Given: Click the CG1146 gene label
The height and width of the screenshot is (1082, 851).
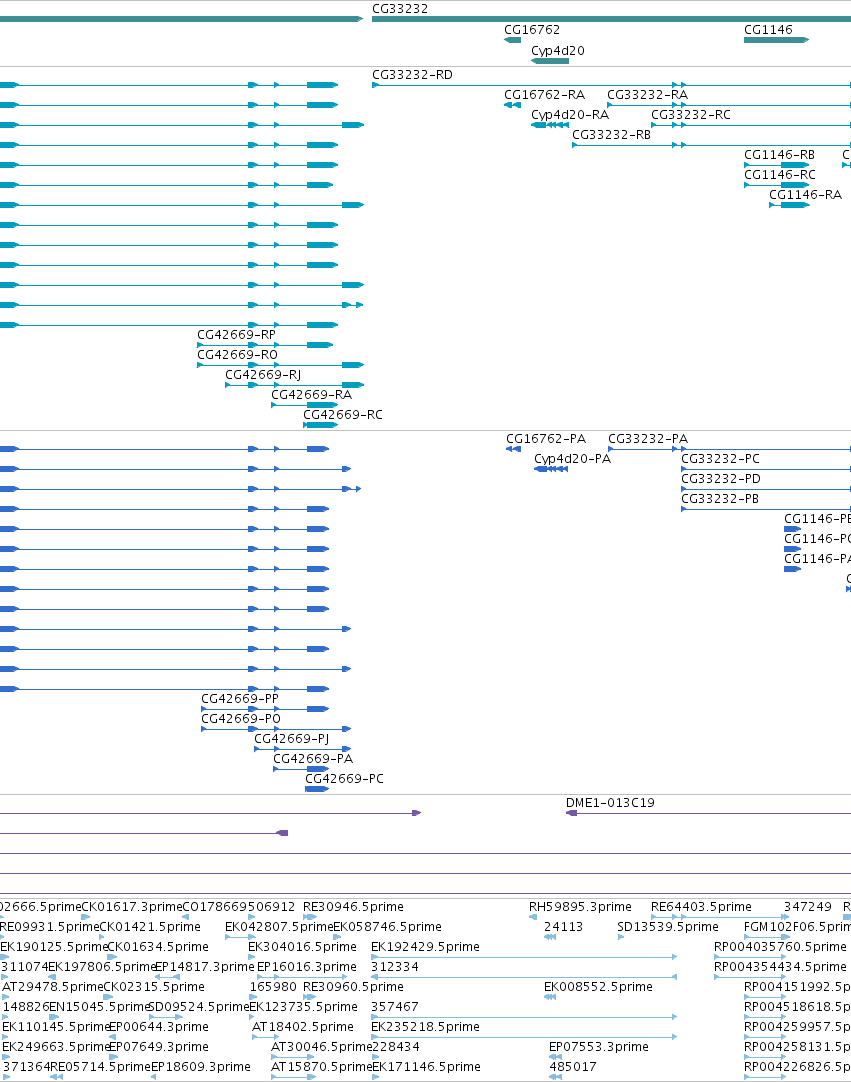Looking at the screenshot, I should tap(768, 30).
